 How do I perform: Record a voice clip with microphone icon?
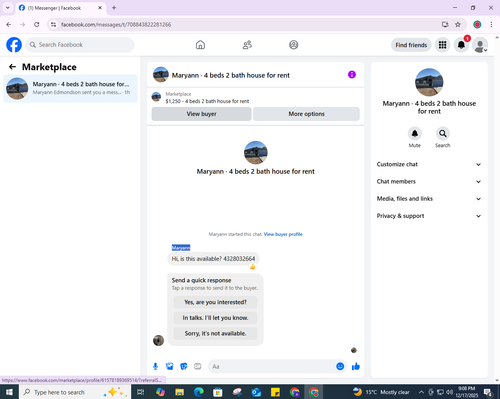click(155, 367)
